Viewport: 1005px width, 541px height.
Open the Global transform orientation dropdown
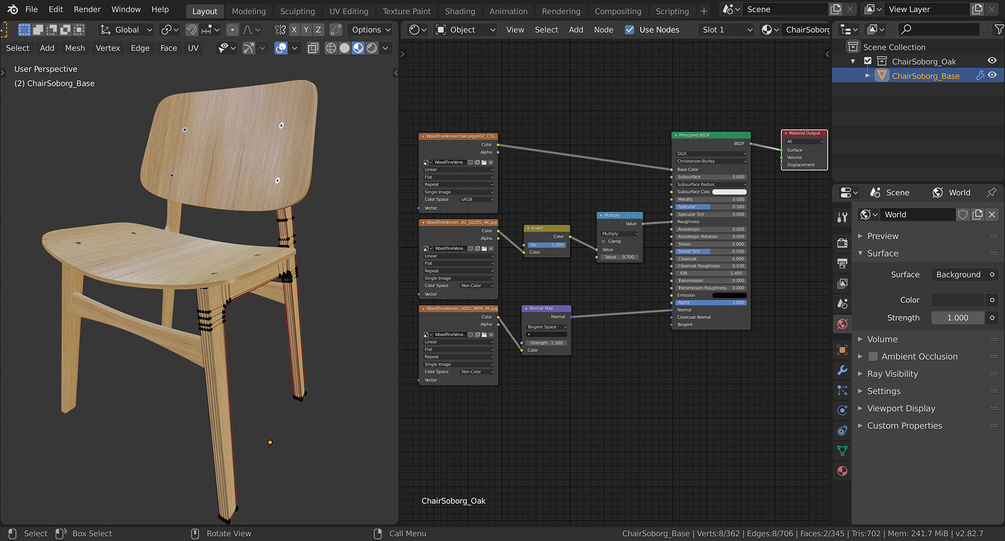coord(126,30)
